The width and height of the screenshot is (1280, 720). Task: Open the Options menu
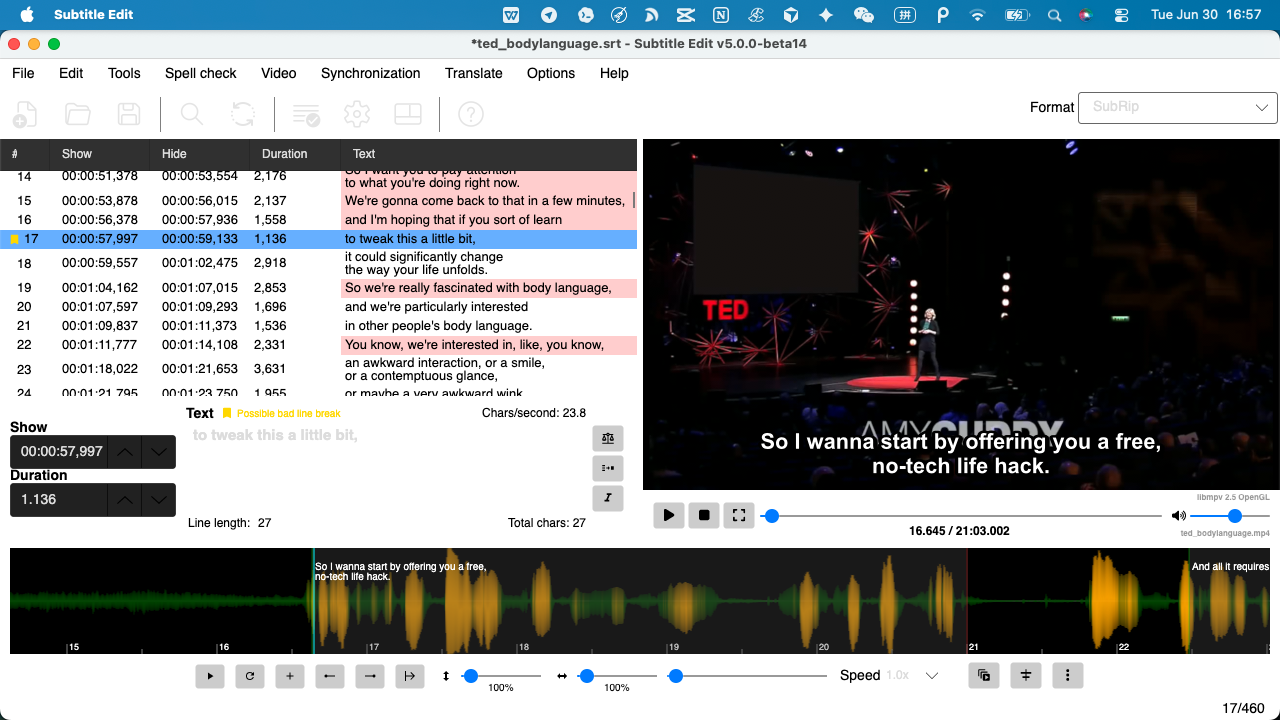point(551,73)
